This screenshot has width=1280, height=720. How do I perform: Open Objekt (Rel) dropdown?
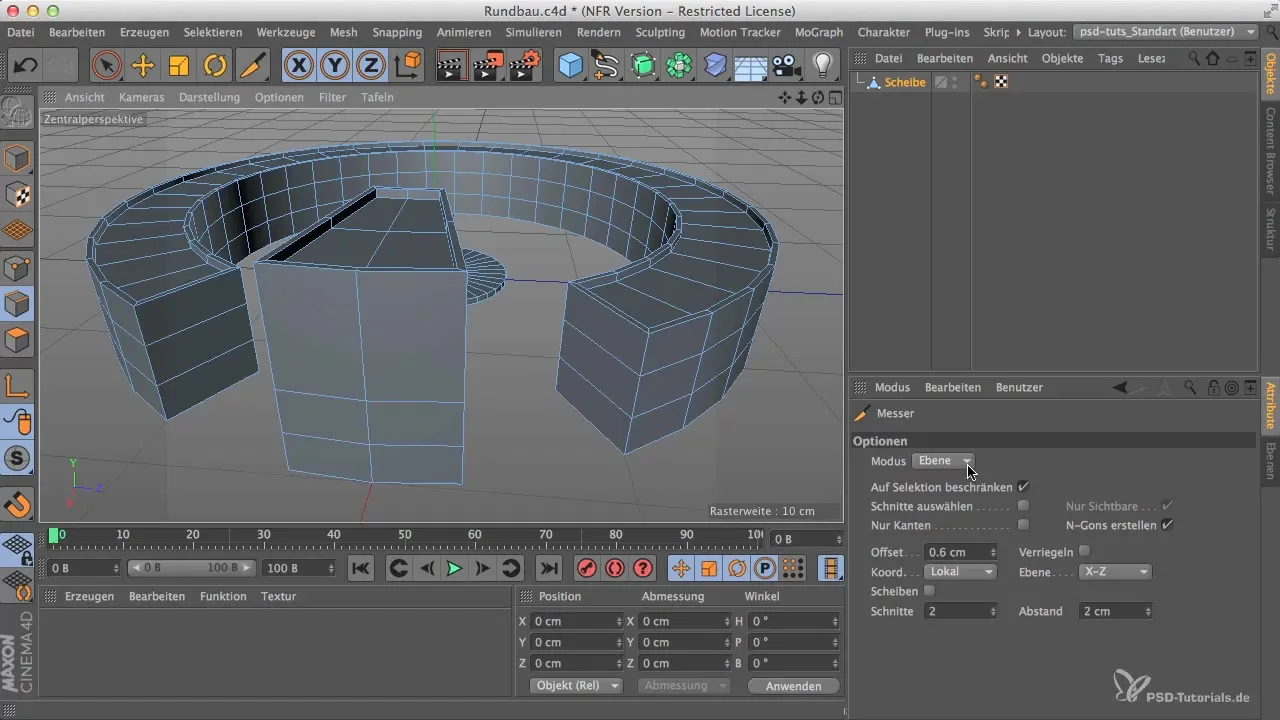tap(576, 686)
